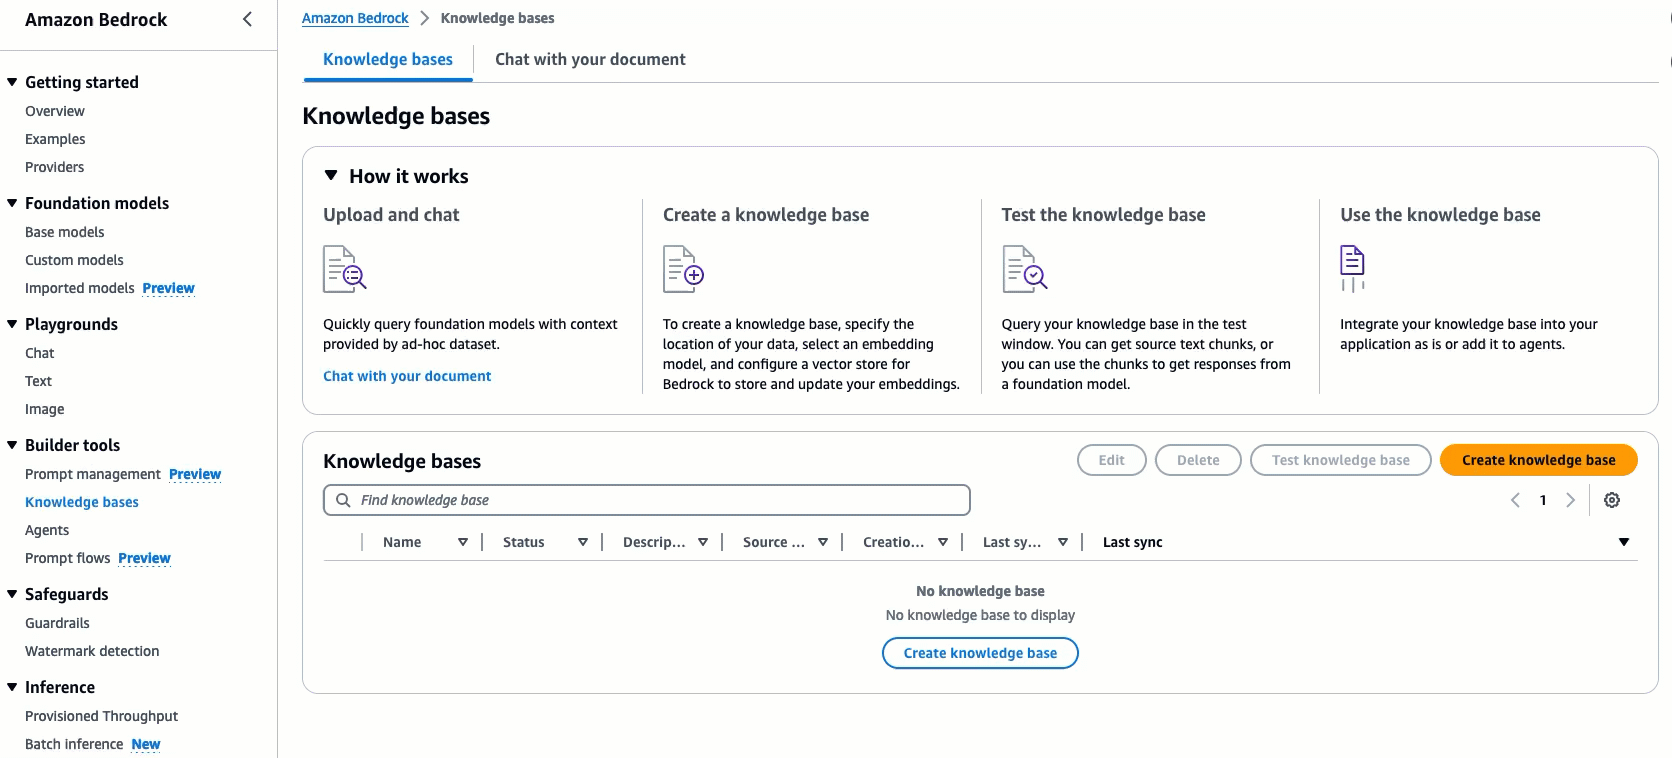
Task: Open Batch inference in the sidebar
Action: coord(74,744)
